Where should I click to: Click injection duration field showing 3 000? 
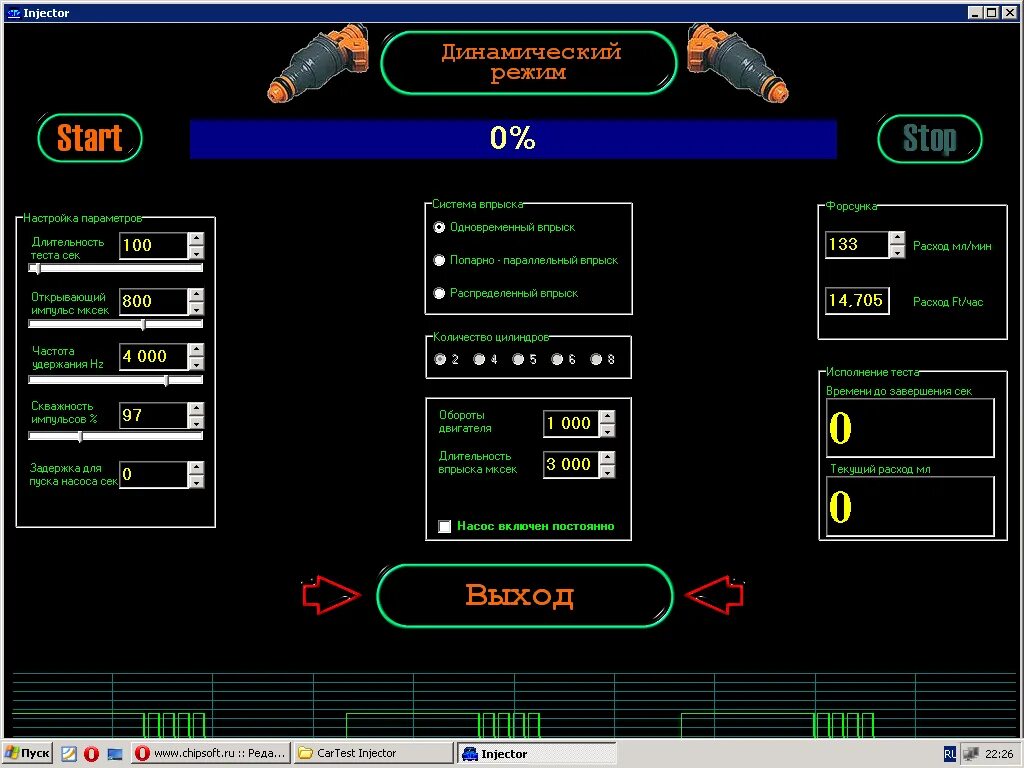click(571, 464)
